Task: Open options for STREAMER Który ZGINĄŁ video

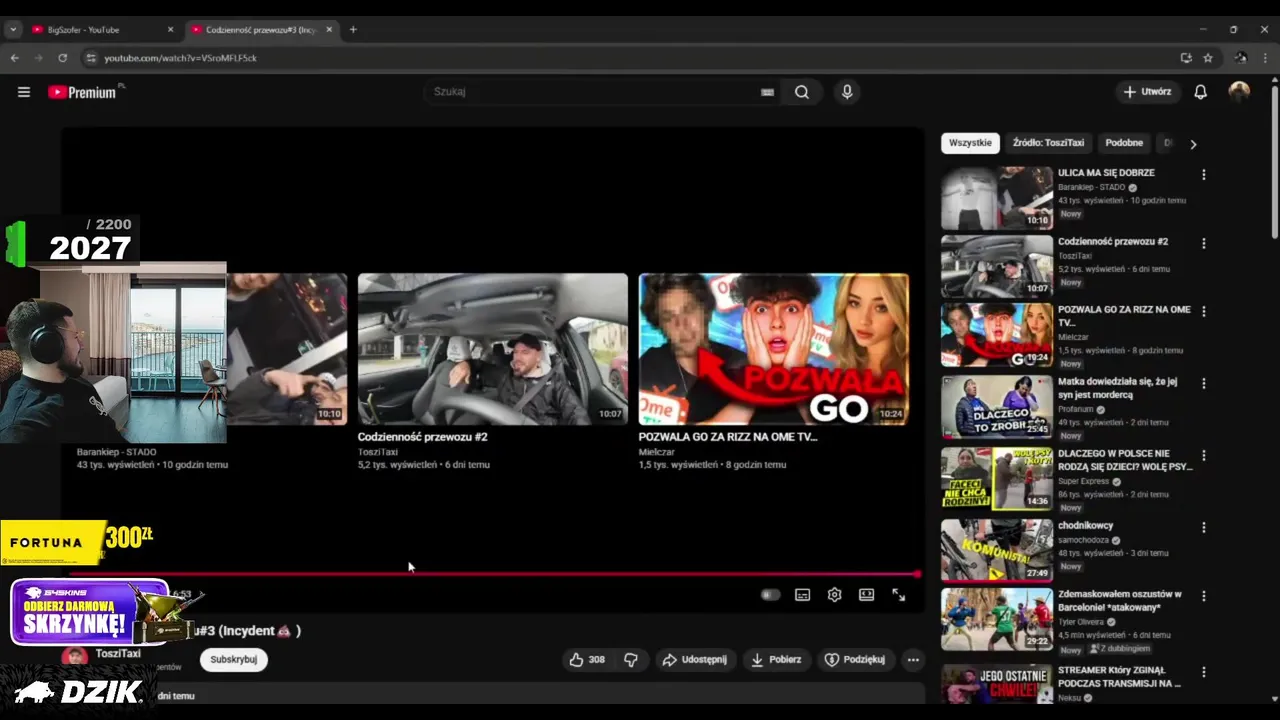Action: [x=1203, y=672]
